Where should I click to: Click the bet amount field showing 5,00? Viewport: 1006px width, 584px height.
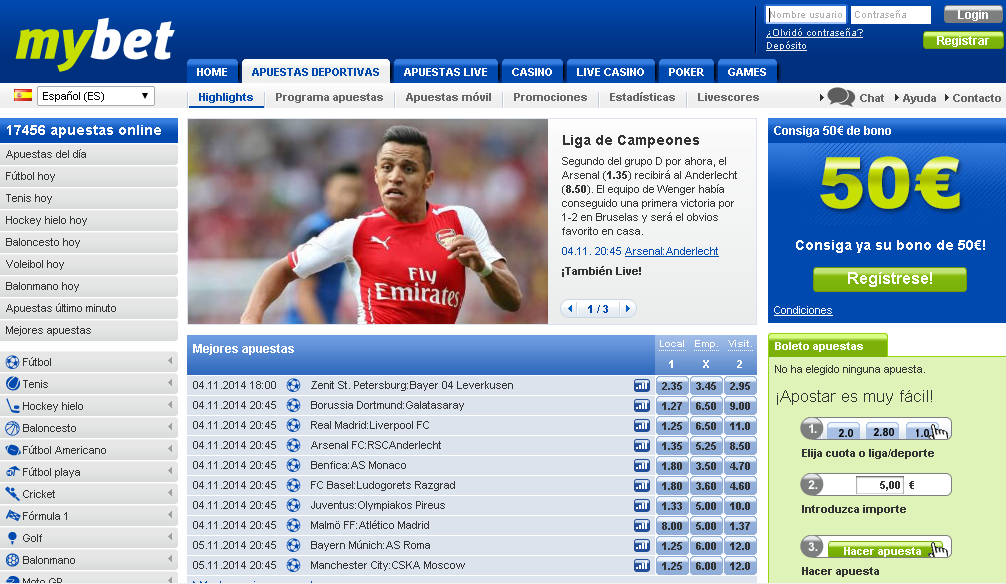[x=880, y=485]
